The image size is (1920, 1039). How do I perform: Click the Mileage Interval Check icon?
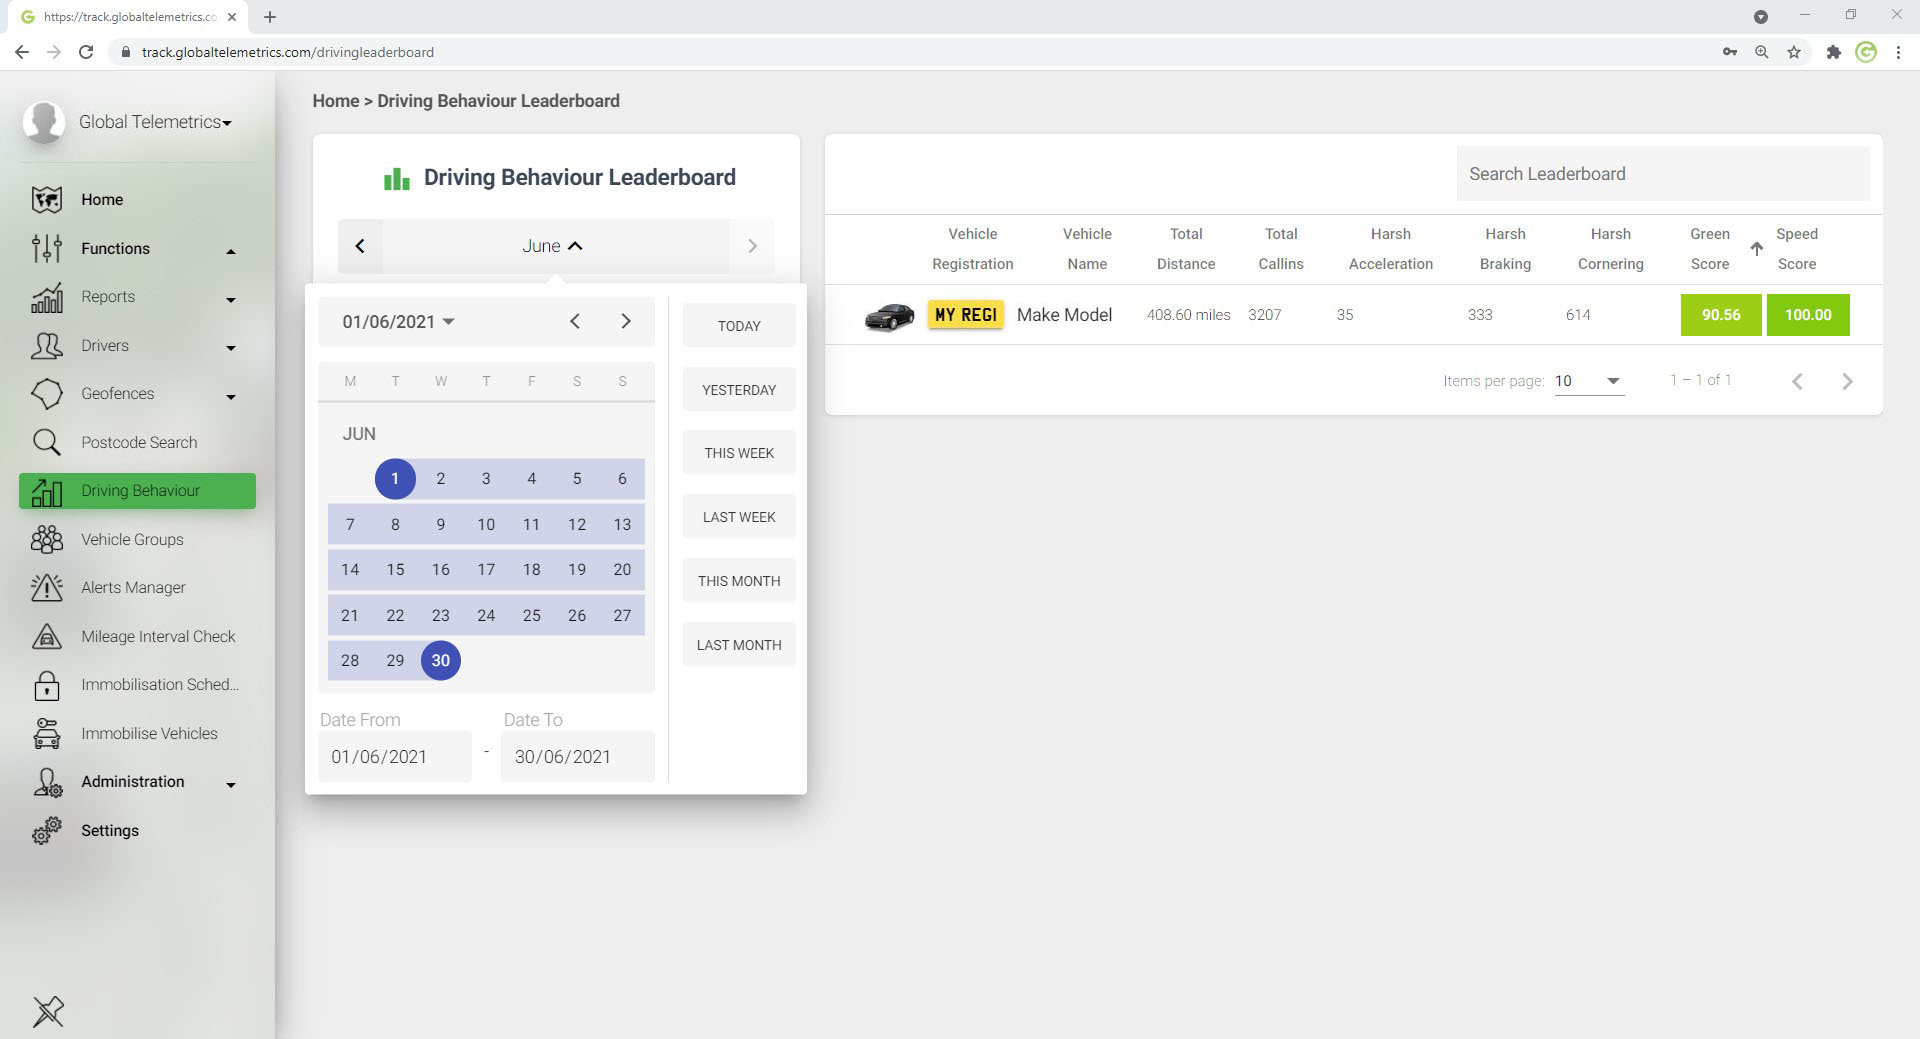pyautogui.click(x=47, y=637)
